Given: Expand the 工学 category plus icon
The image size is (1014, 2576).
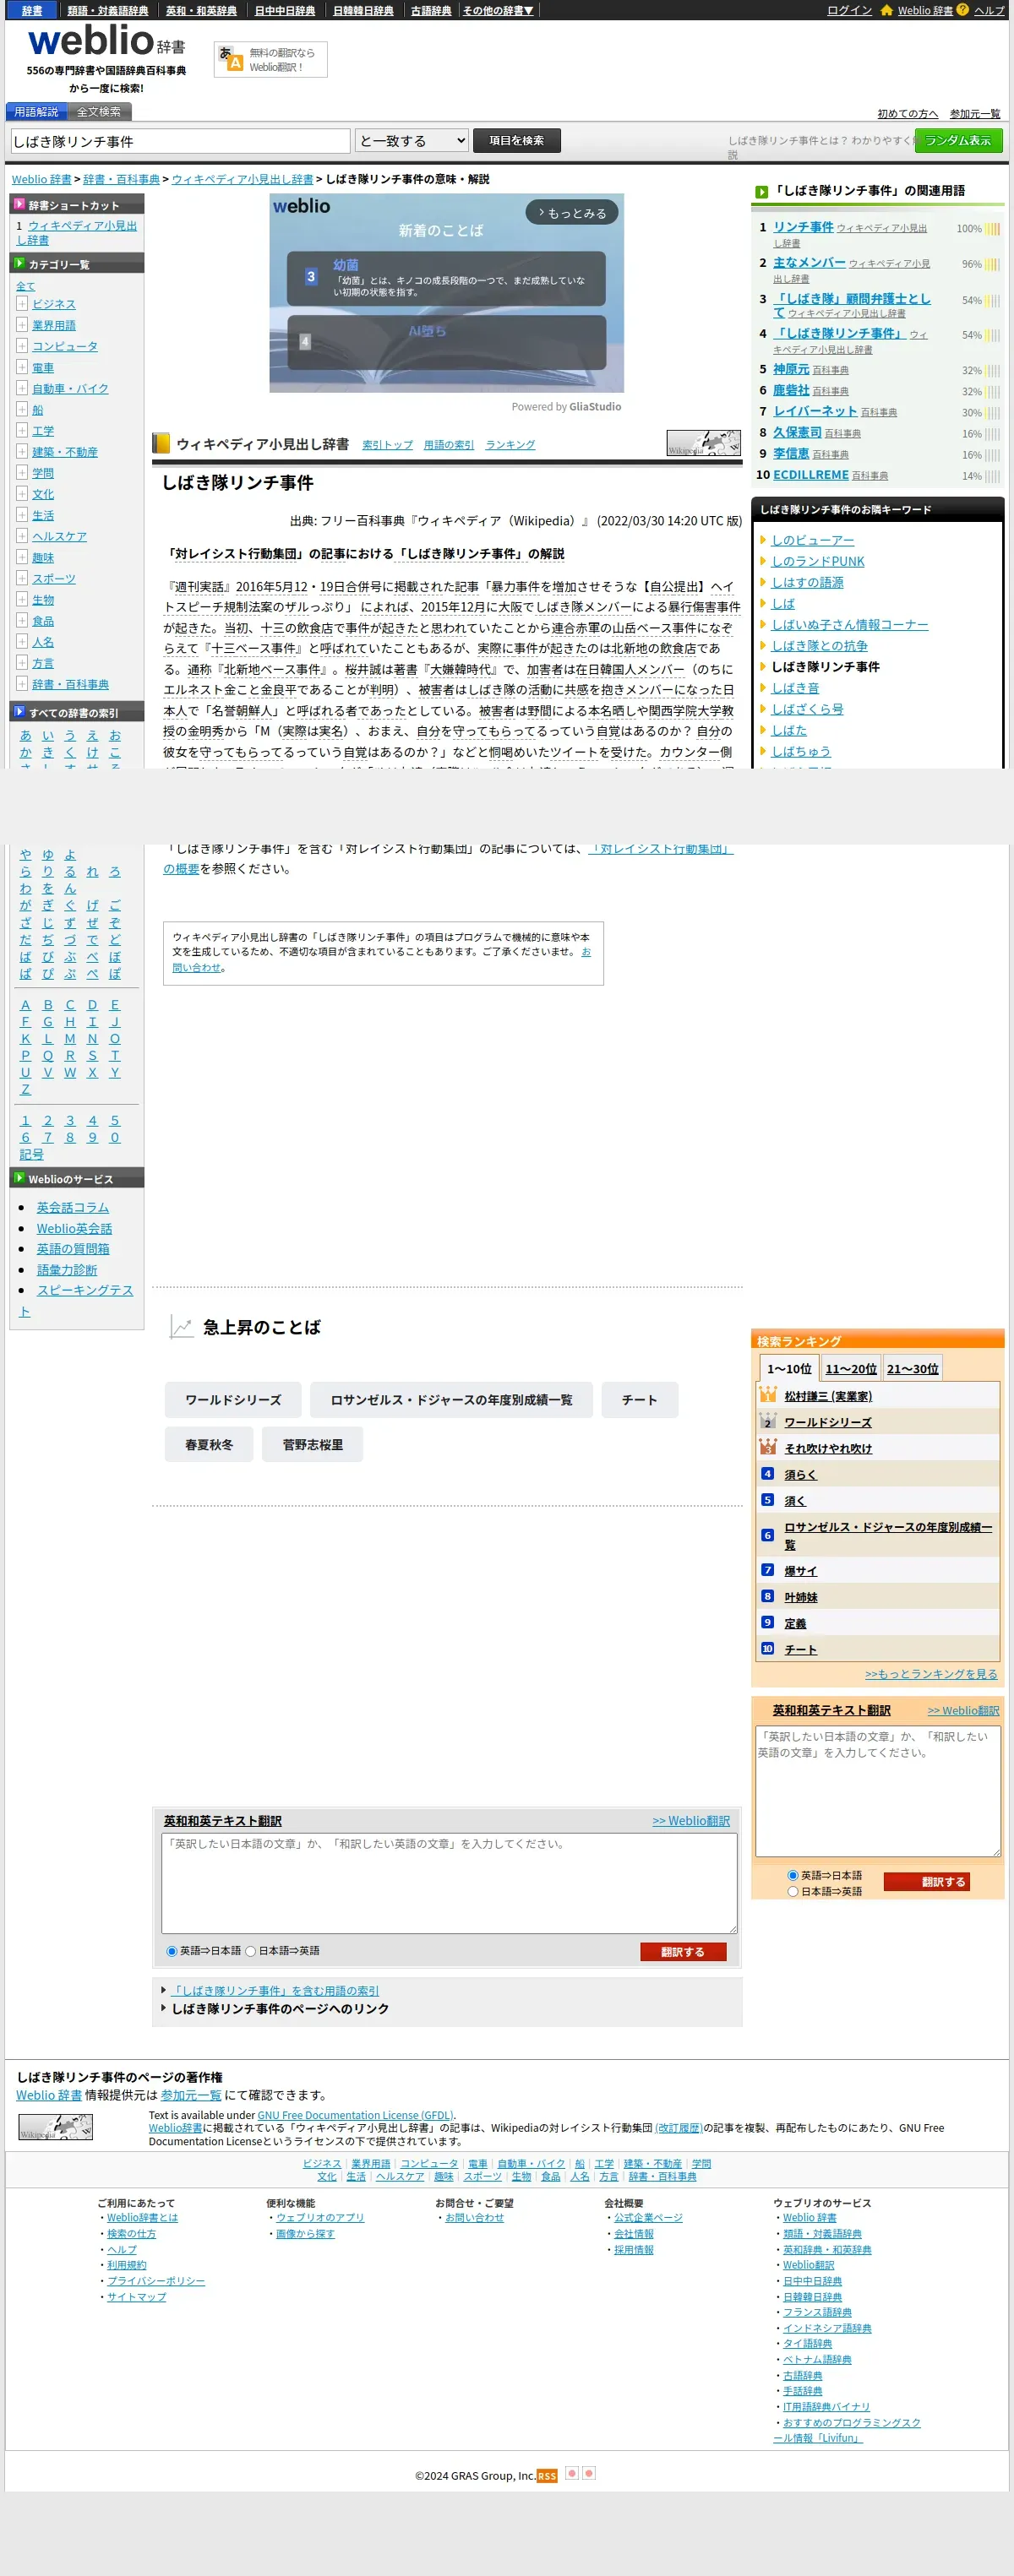Looking at the screenshot, I should tap(22, 430).
